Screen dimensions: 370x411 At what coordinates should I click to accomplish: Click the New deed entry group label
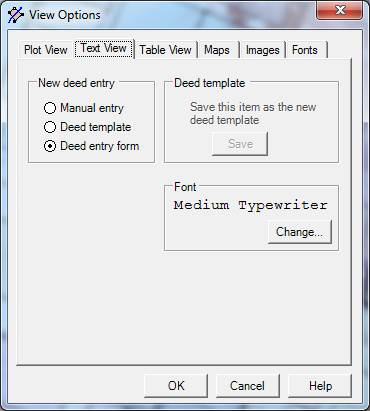click(x=76, y=83)
